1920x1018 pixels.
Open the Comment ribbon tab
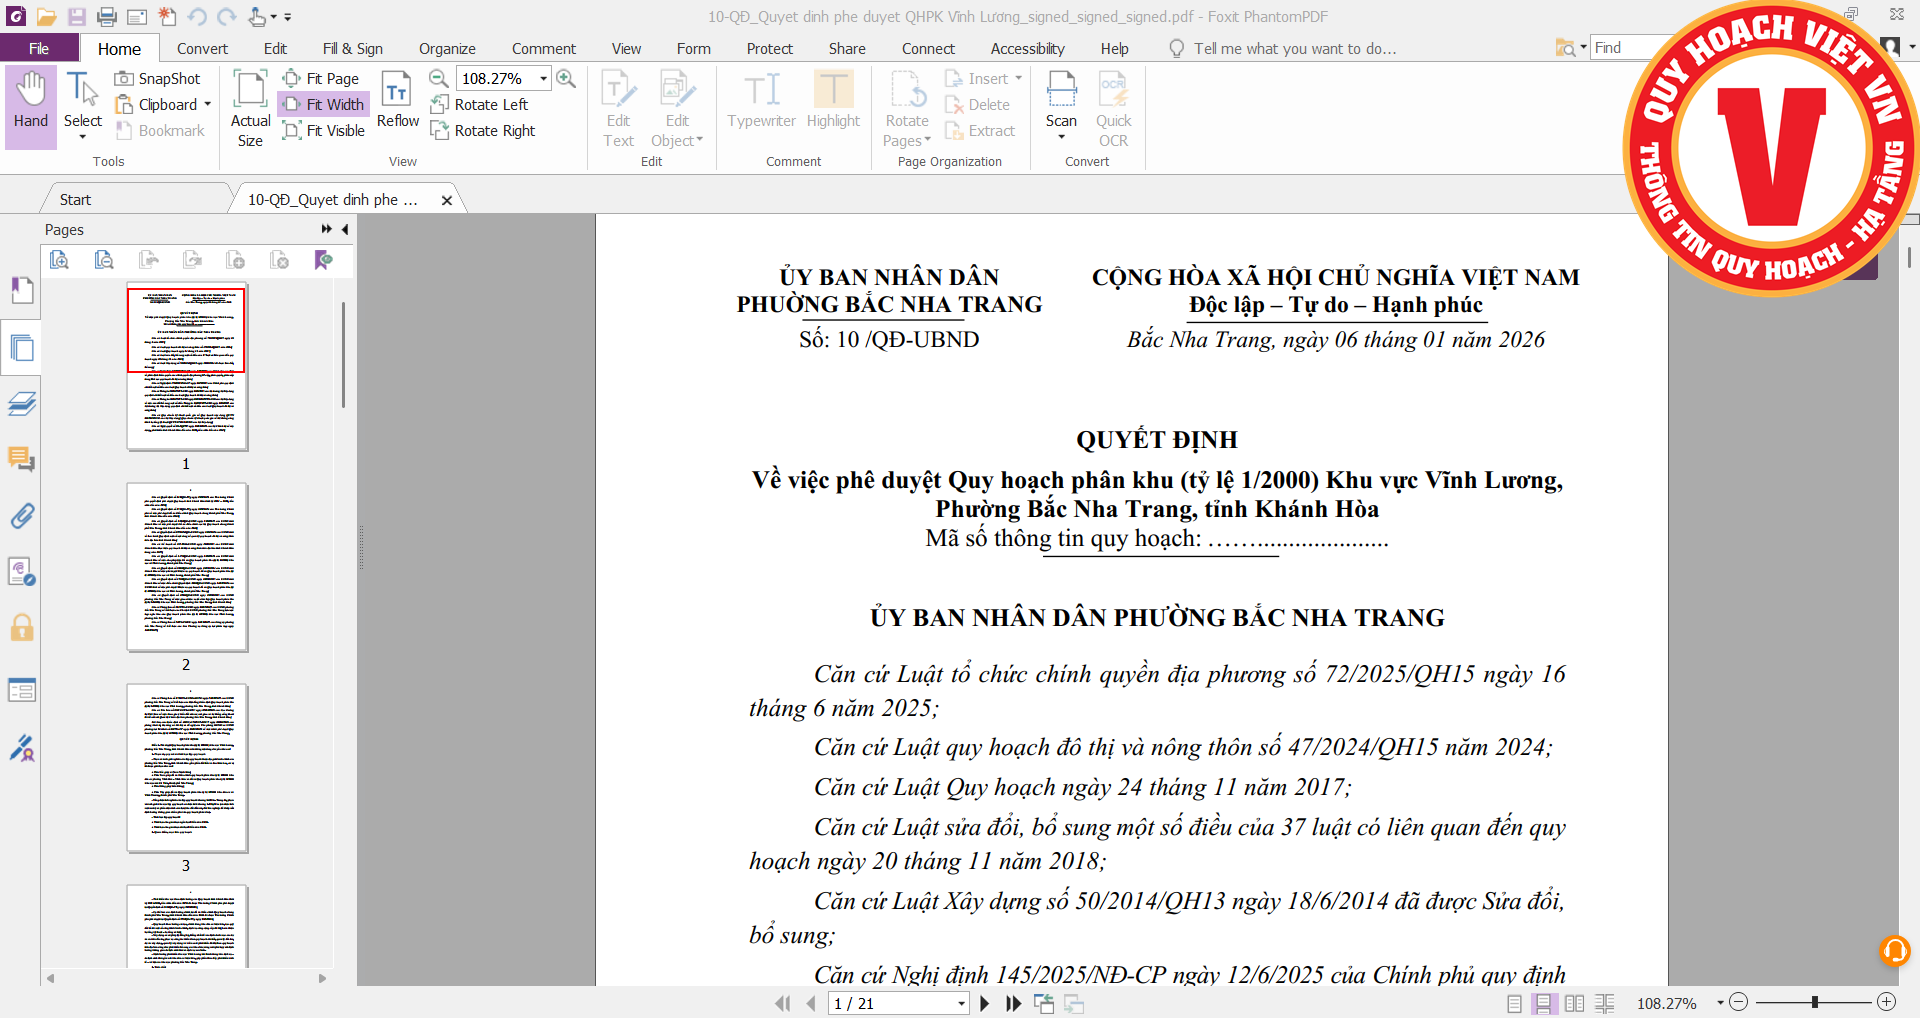pyautogui.click(x=543, y=48)
